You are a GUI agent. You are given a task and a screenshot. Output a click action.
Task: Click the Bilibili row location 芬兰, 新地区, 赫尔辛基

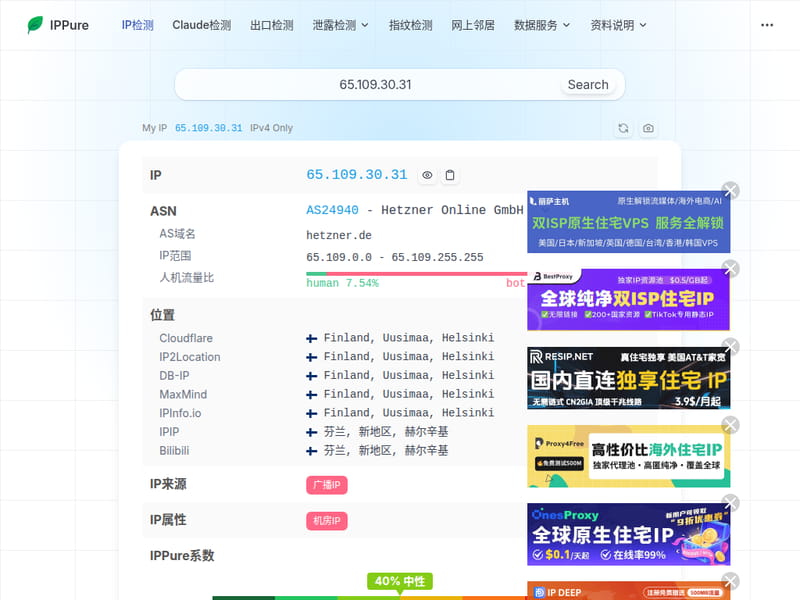click(386, 451)
